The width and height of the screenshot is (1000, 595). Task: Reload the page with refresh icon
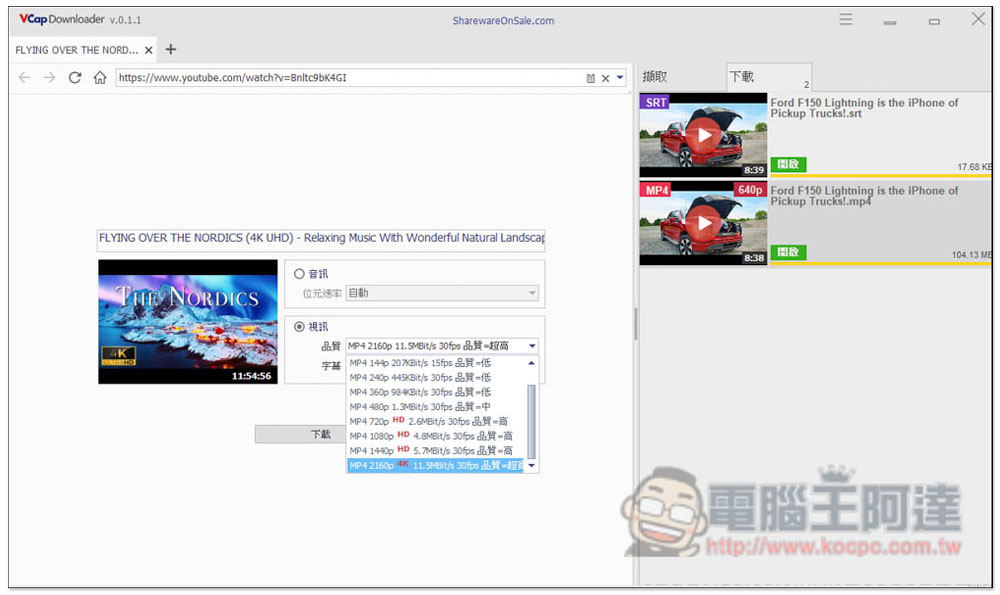75,77
